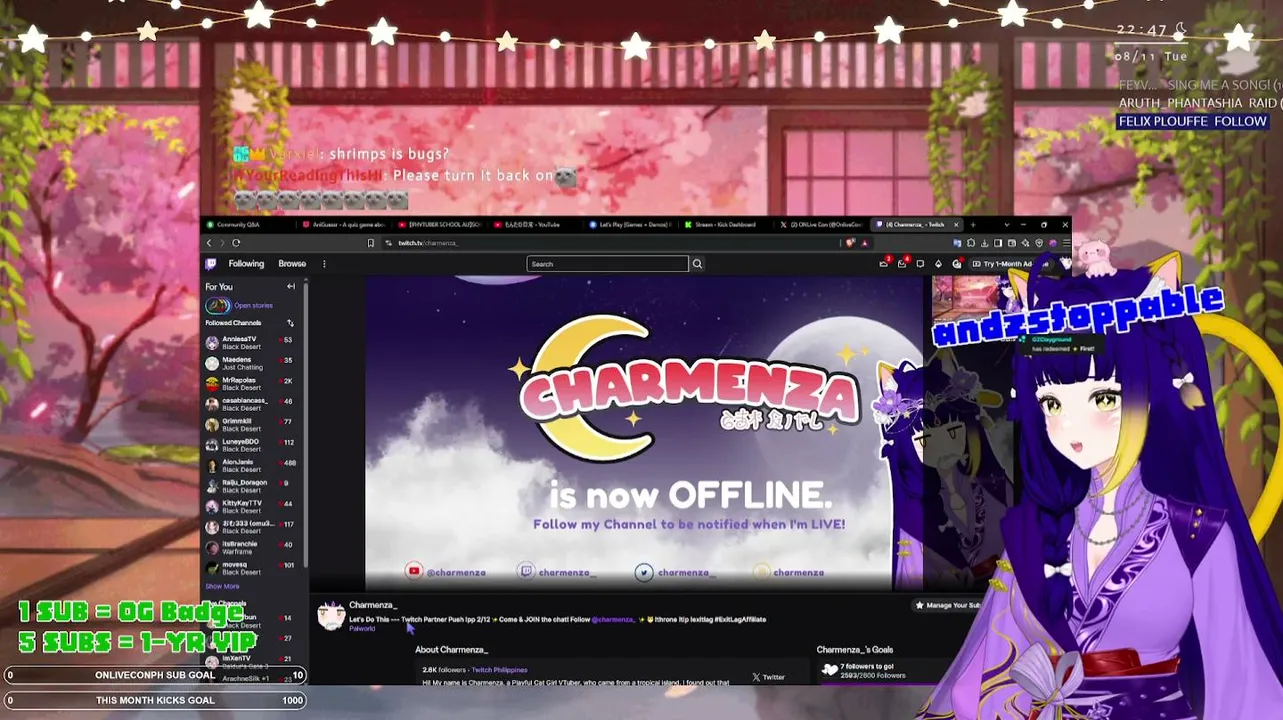
Task: Click the Open stories link
Action: click(253, 306)
